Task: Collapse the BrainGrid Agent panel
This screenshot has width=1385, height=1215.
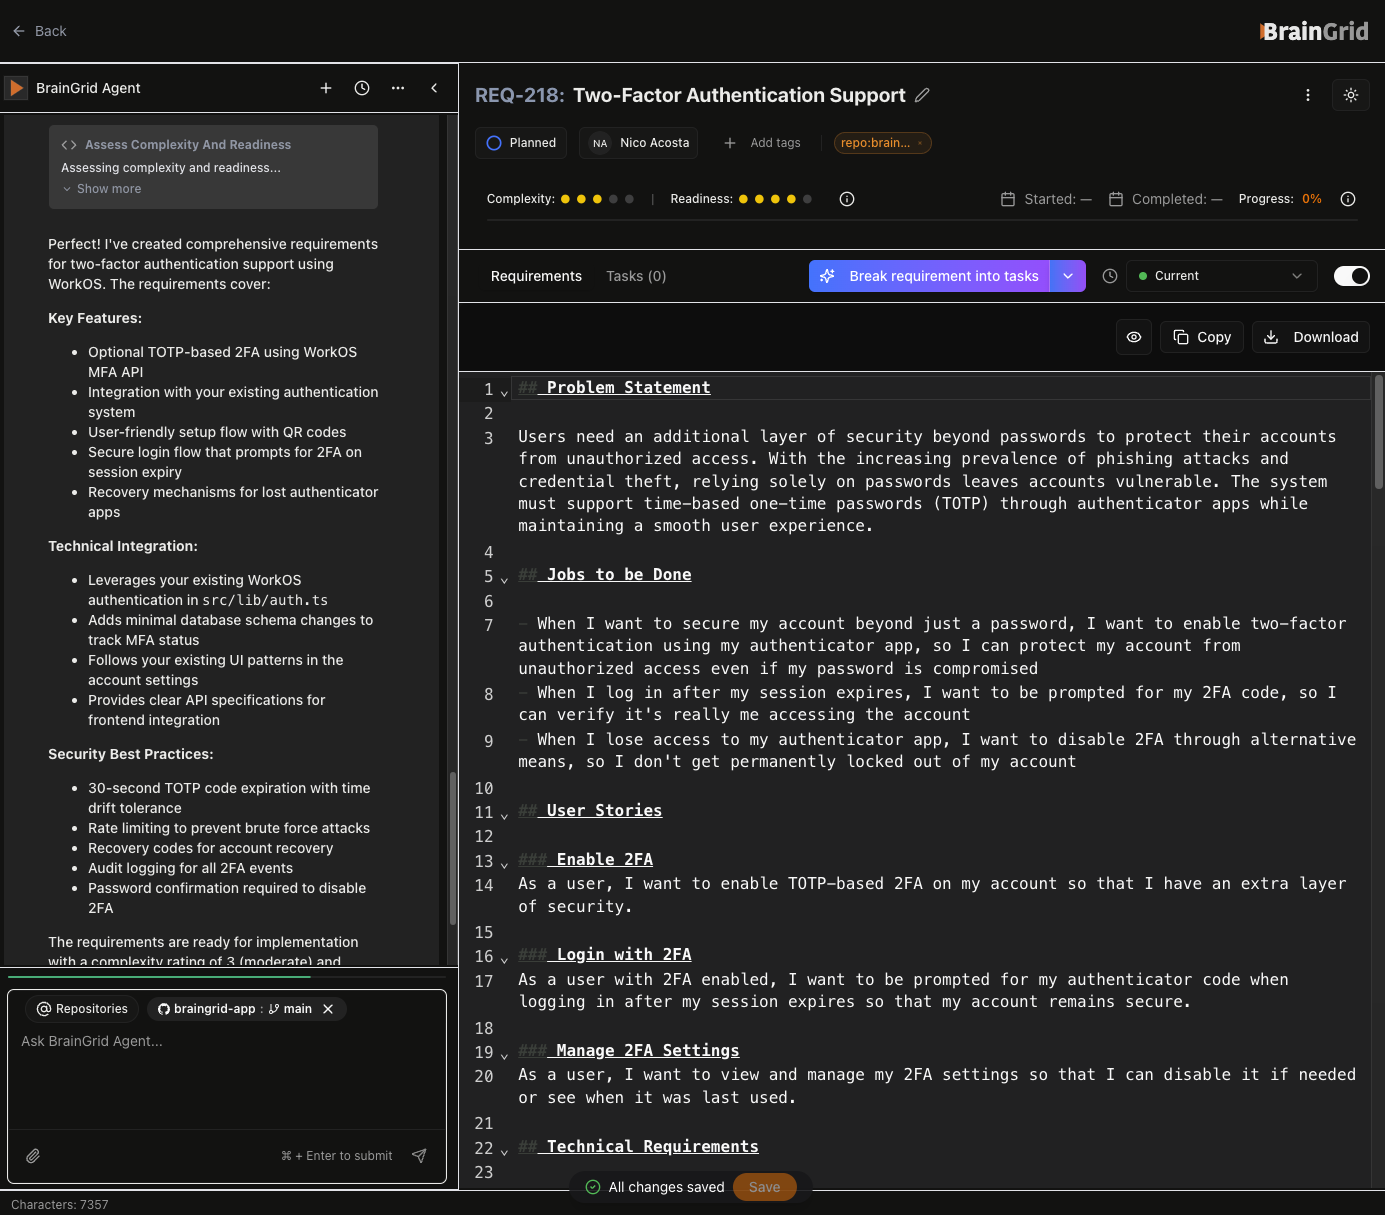Action: click(434, 88)
